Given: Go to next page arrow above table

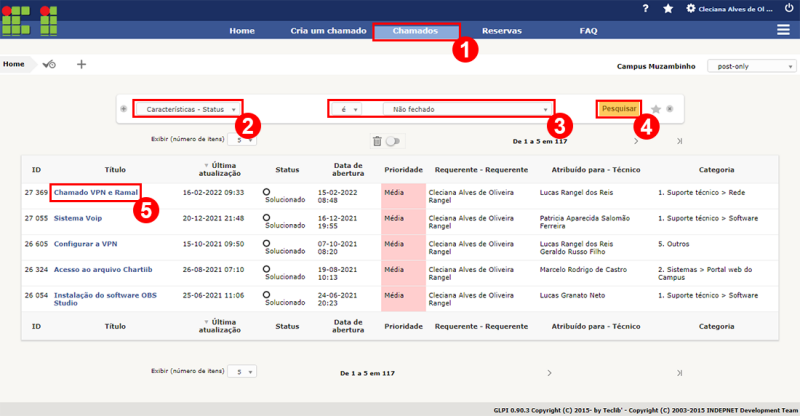Looking at the screenshot, I should pos(636,141).
